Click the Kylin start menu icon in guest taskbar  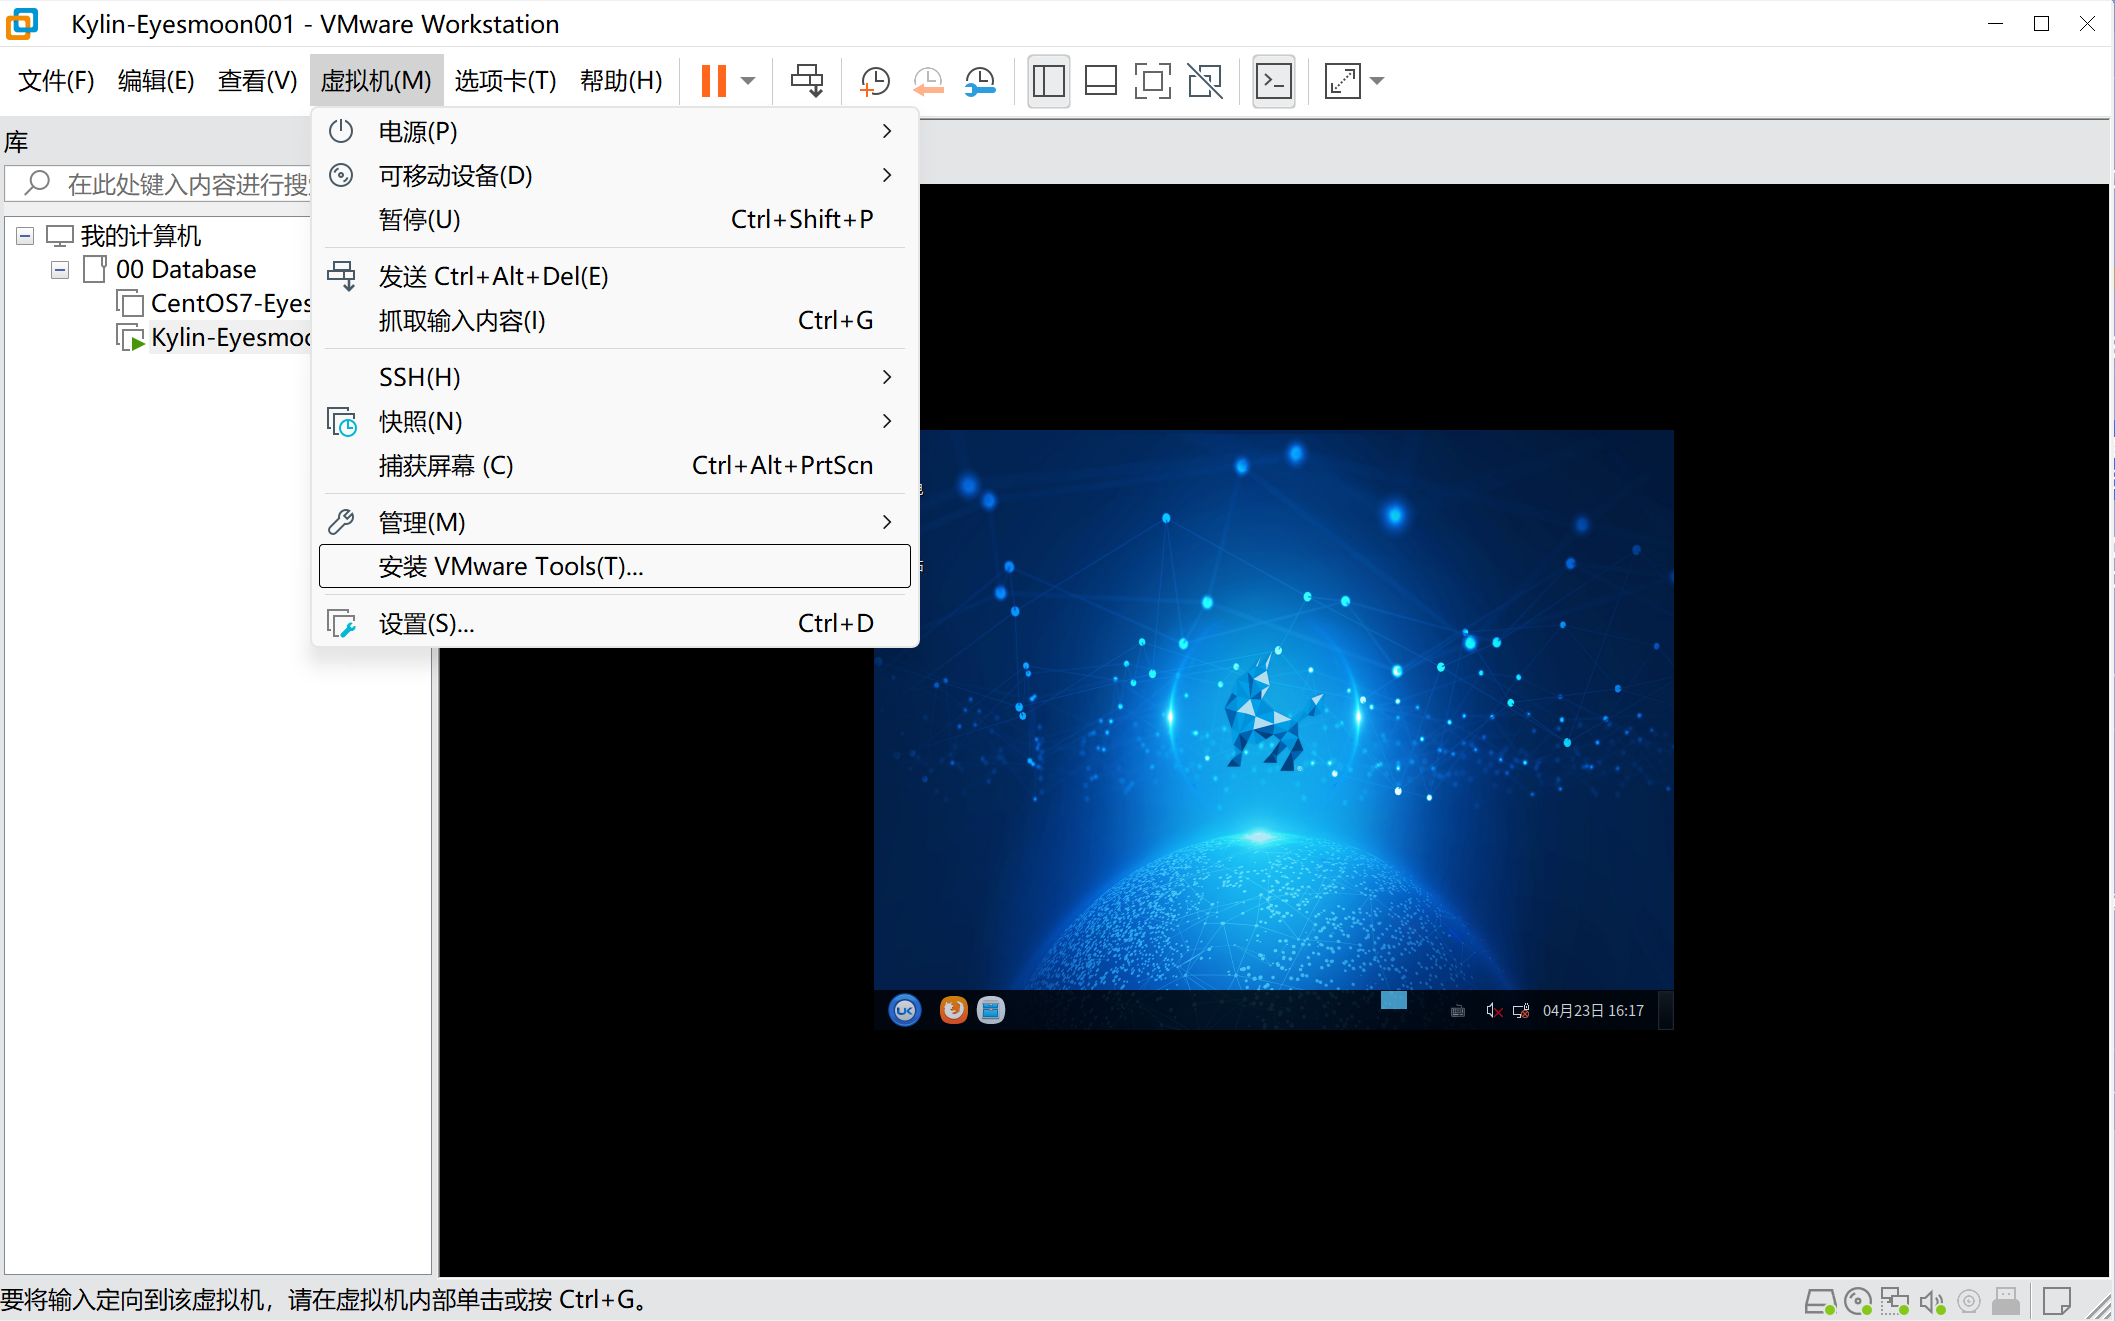(905, 1010)
